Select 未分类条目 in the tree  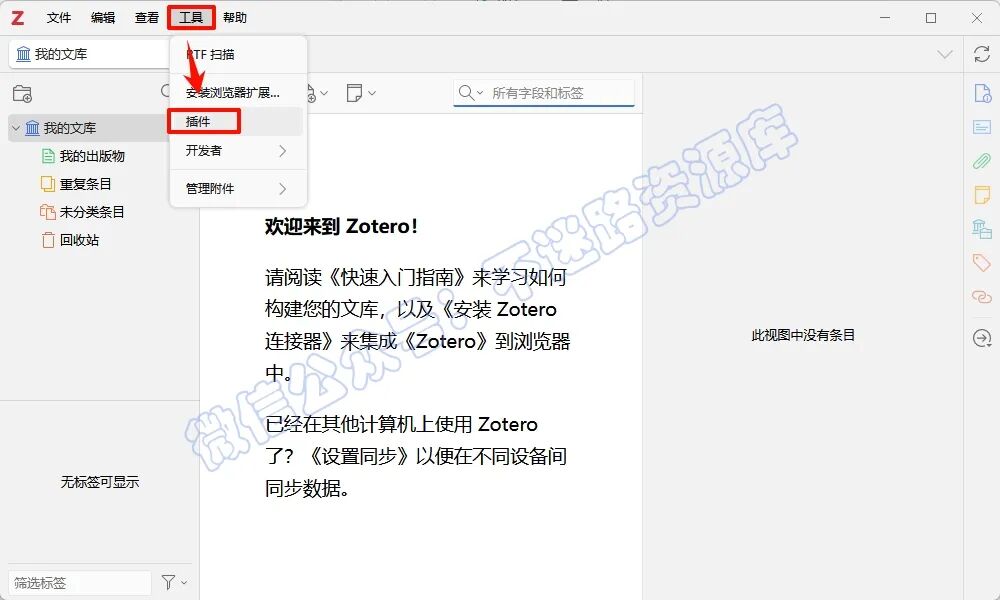pos(92,212)
